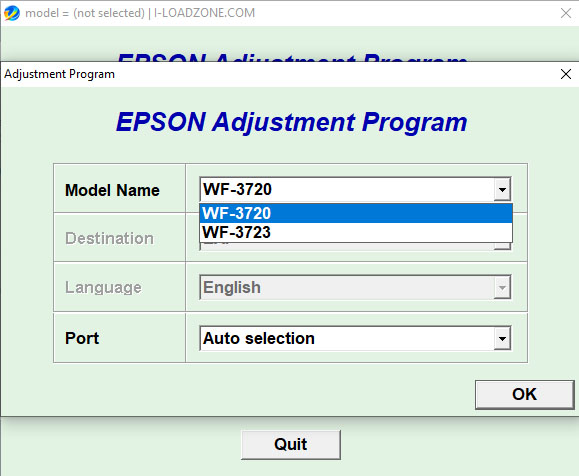Click the Model Name text field
This screenshot has height=476, width=579.
tap(347, 189)
